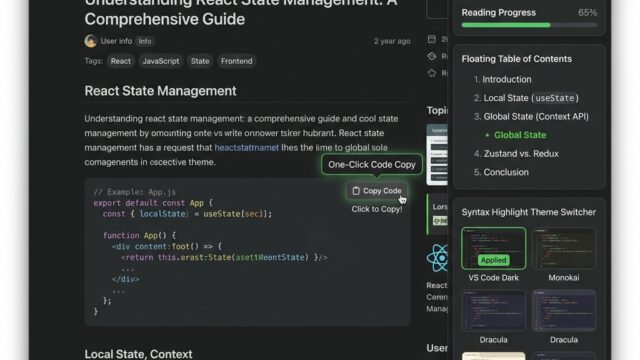The width and height of the screenshot is (640, 360).
Task: Click the Copy Code button
Action: (x=377, y=191)
